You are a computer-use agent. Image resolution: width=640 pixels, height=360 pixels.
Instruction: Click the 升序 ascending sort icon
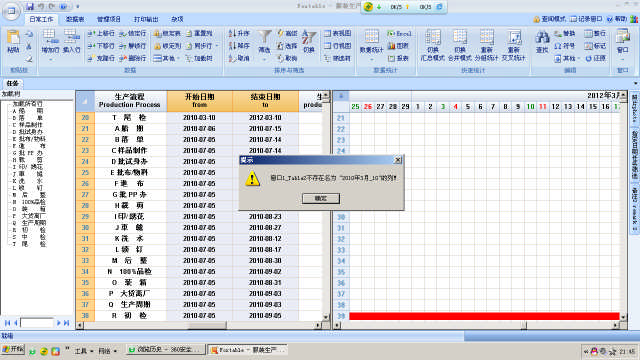[232, 33]
